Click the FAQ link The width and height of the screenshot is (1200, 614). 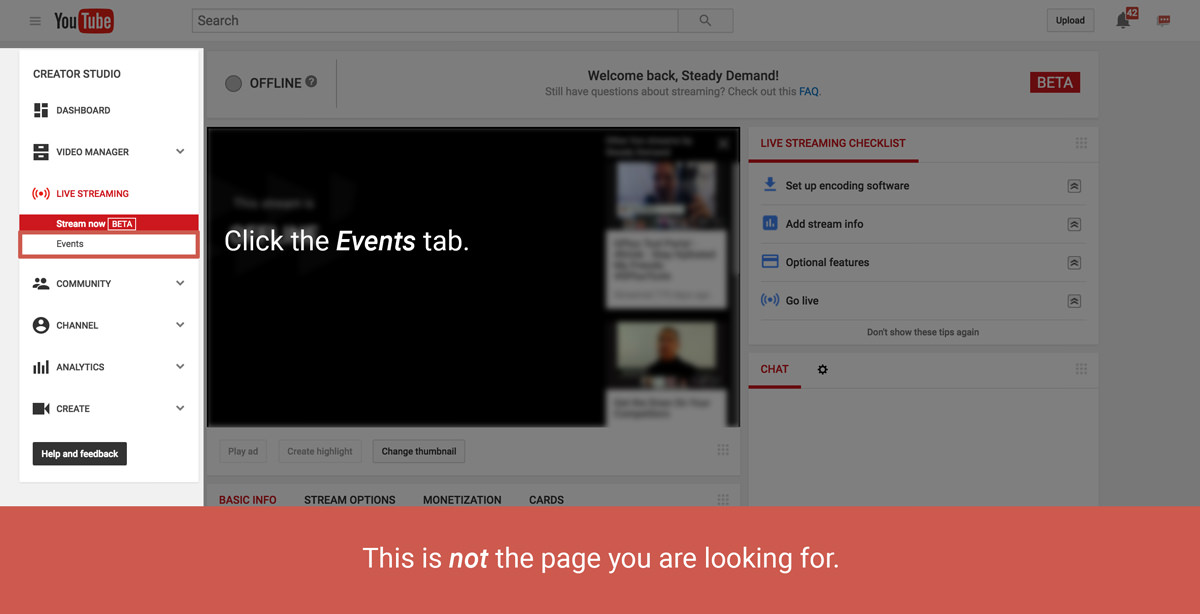[809, 91]
